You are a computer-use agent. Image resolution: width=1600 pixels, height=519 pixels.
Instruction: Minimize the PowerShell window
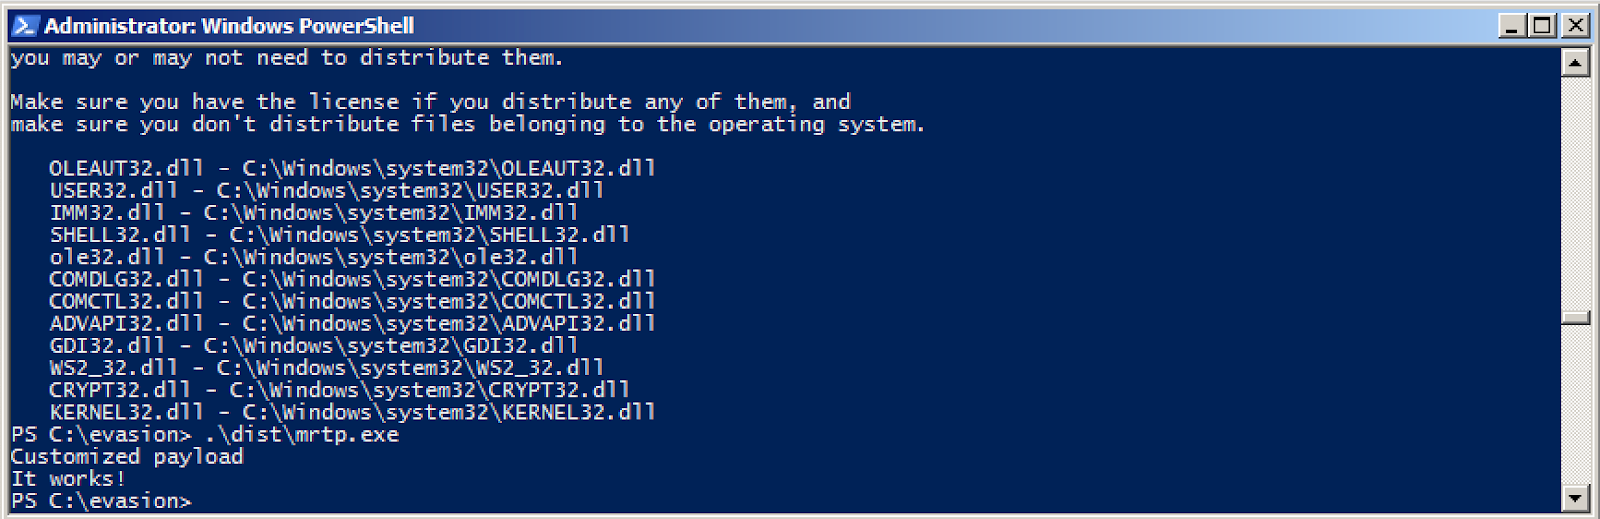1511,25
